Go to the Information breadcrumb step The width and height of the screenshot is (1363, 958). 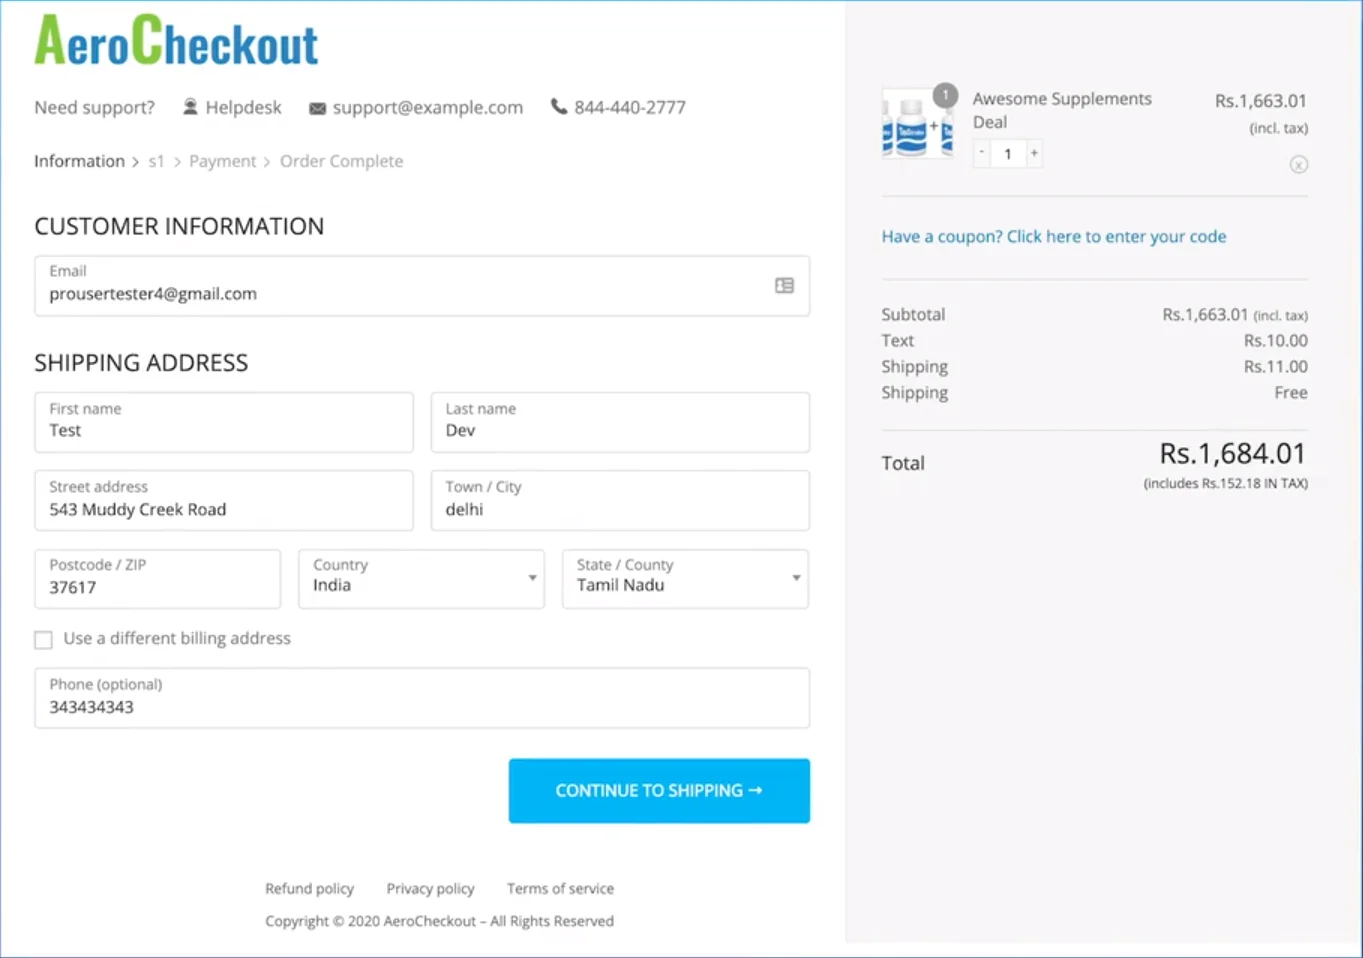tap(79, 161)
